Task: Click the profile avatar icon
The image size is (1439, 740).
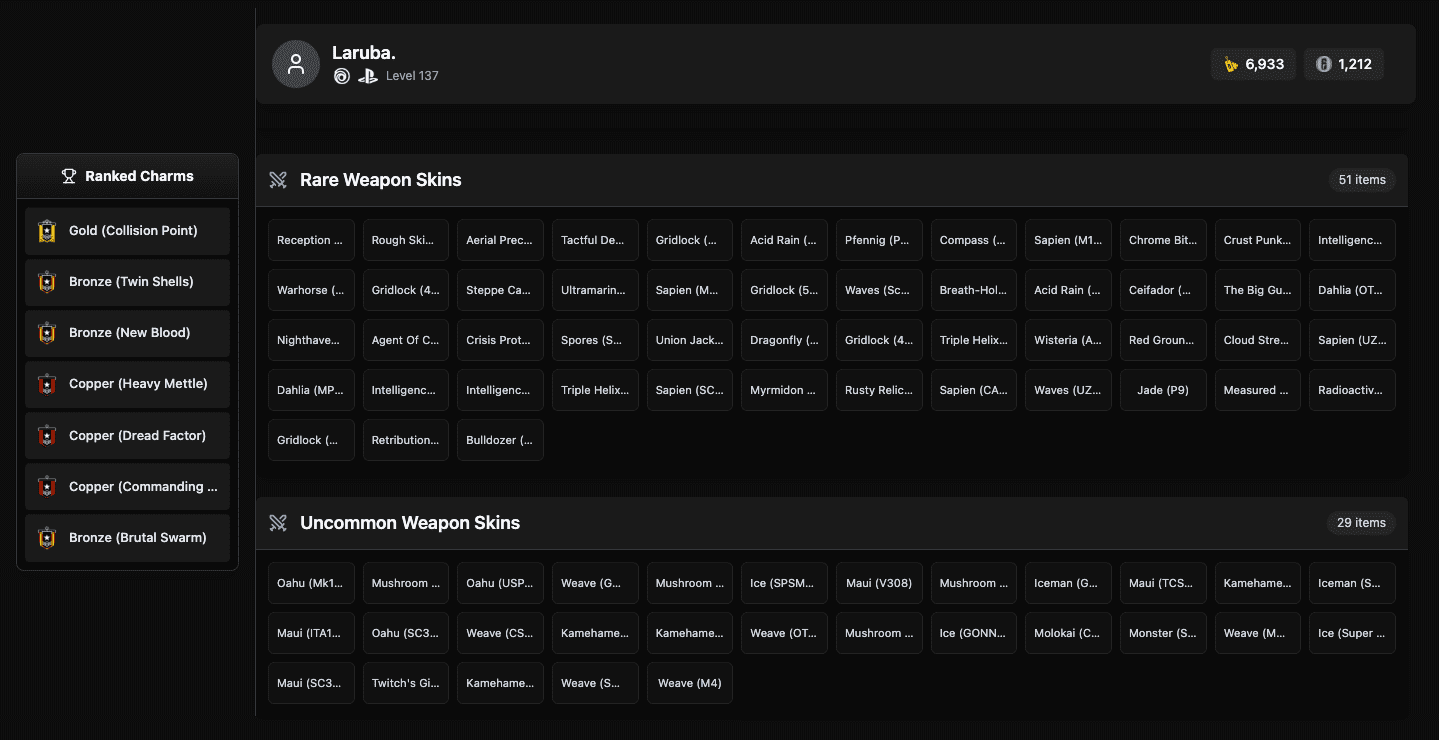Action: pos(295,64)
